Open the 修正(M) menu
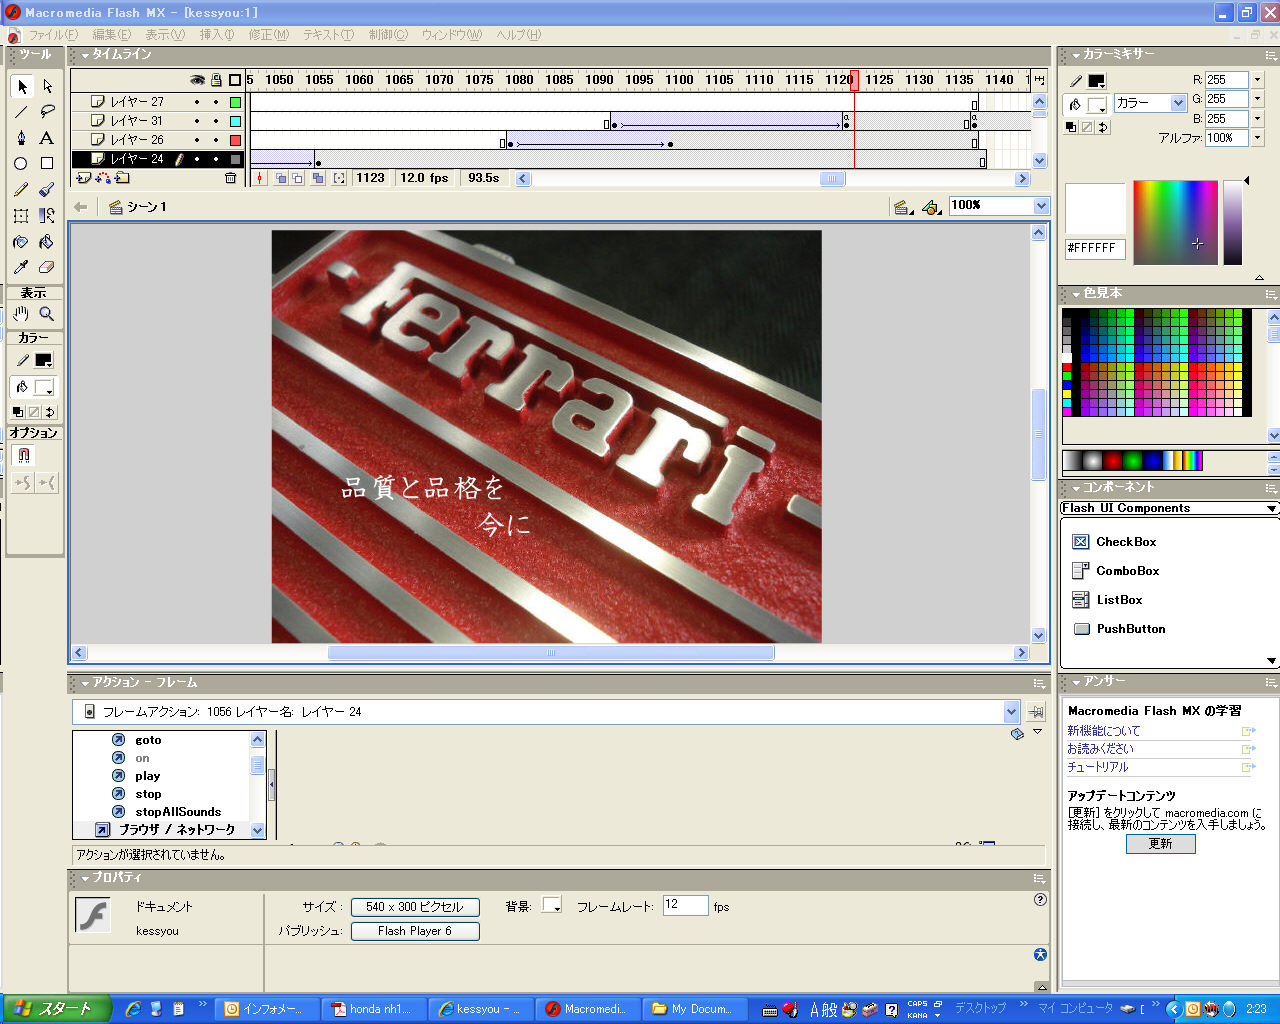Screen dimensions: 1280x1024 pyautogui.click(x=268, y=35)
